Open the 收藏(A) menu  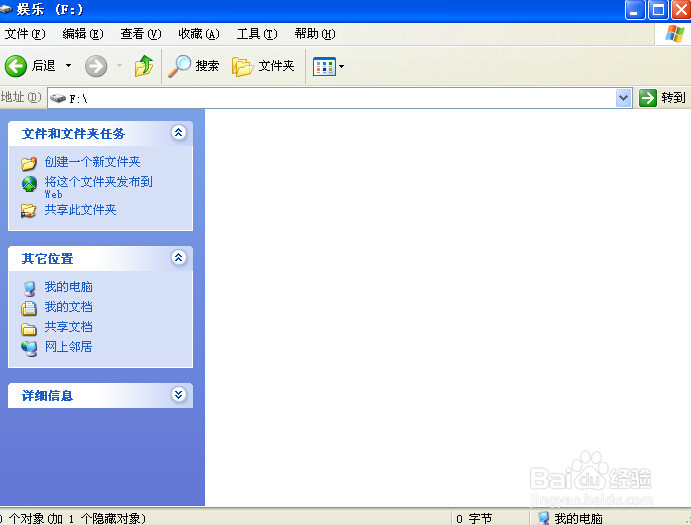pyautogui.click(x=199, y=34)
